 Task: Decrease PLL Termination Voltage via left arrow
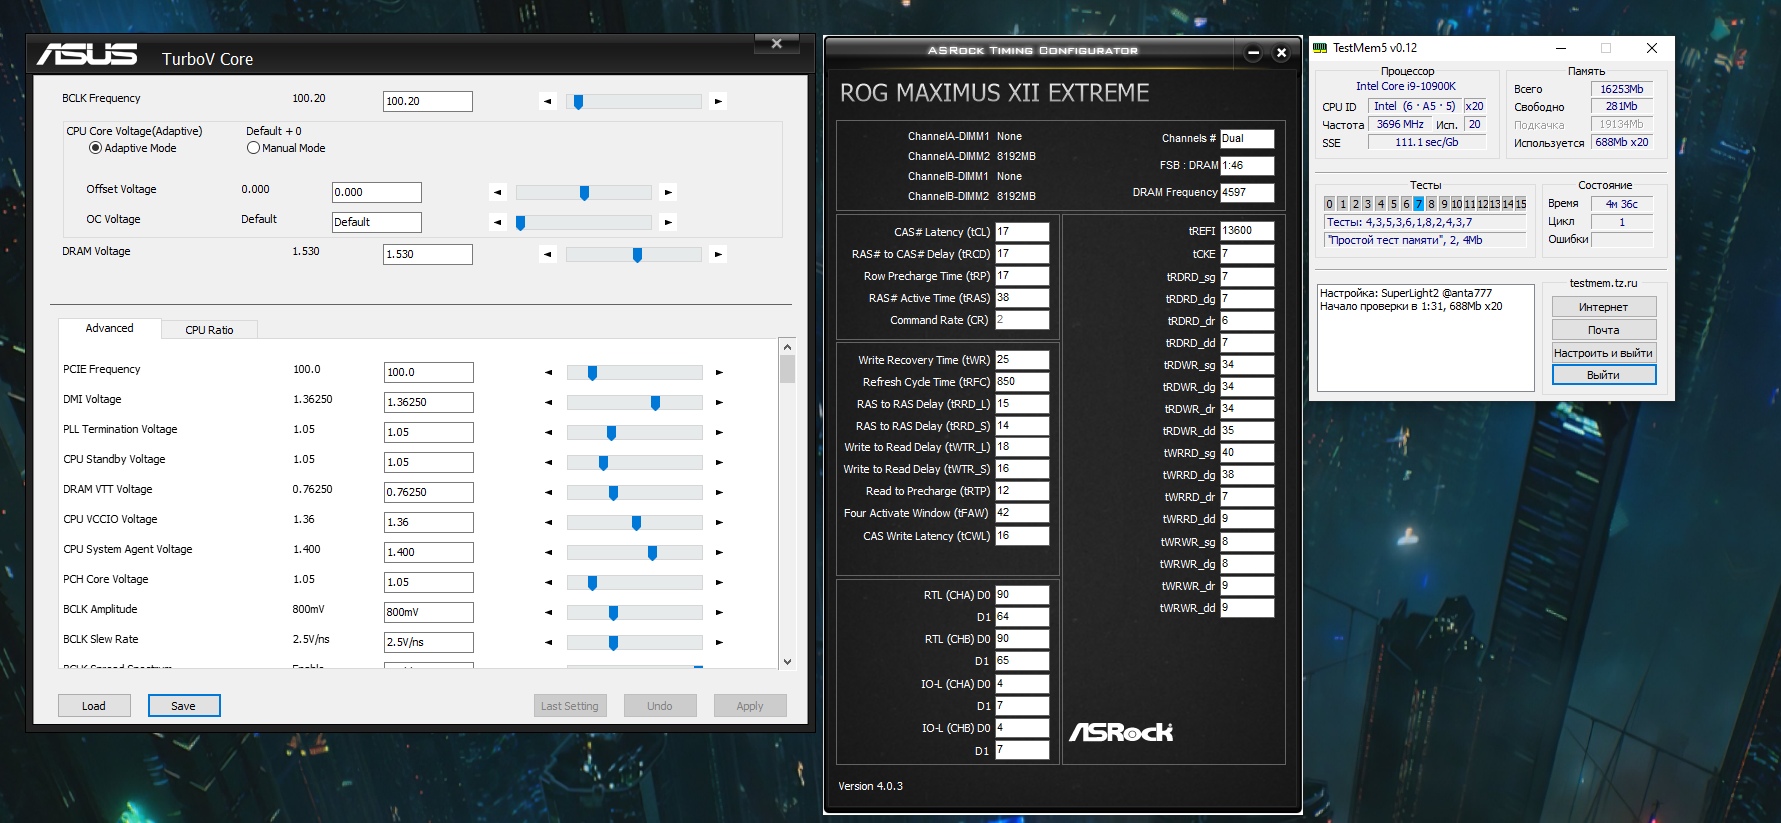coord(548,432)
